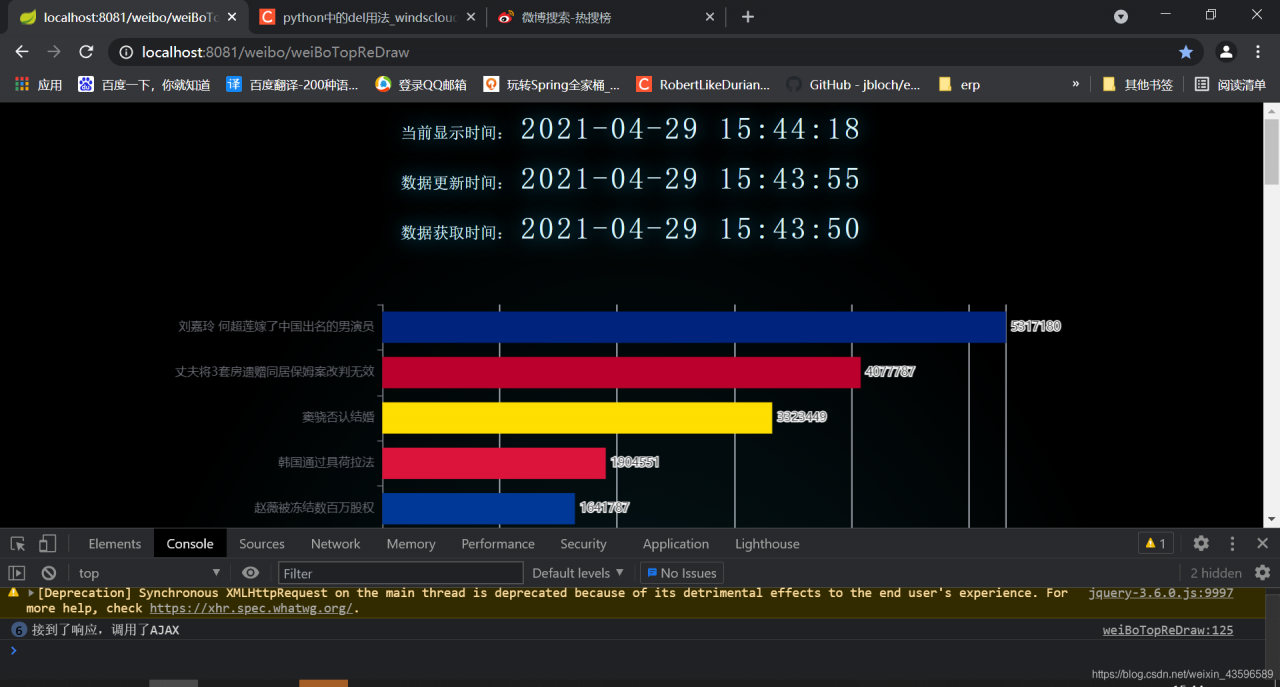This screenshot has height=687, width=1280.
Task: Bookmark this page with the star icon
Action: coord(1186,52)
